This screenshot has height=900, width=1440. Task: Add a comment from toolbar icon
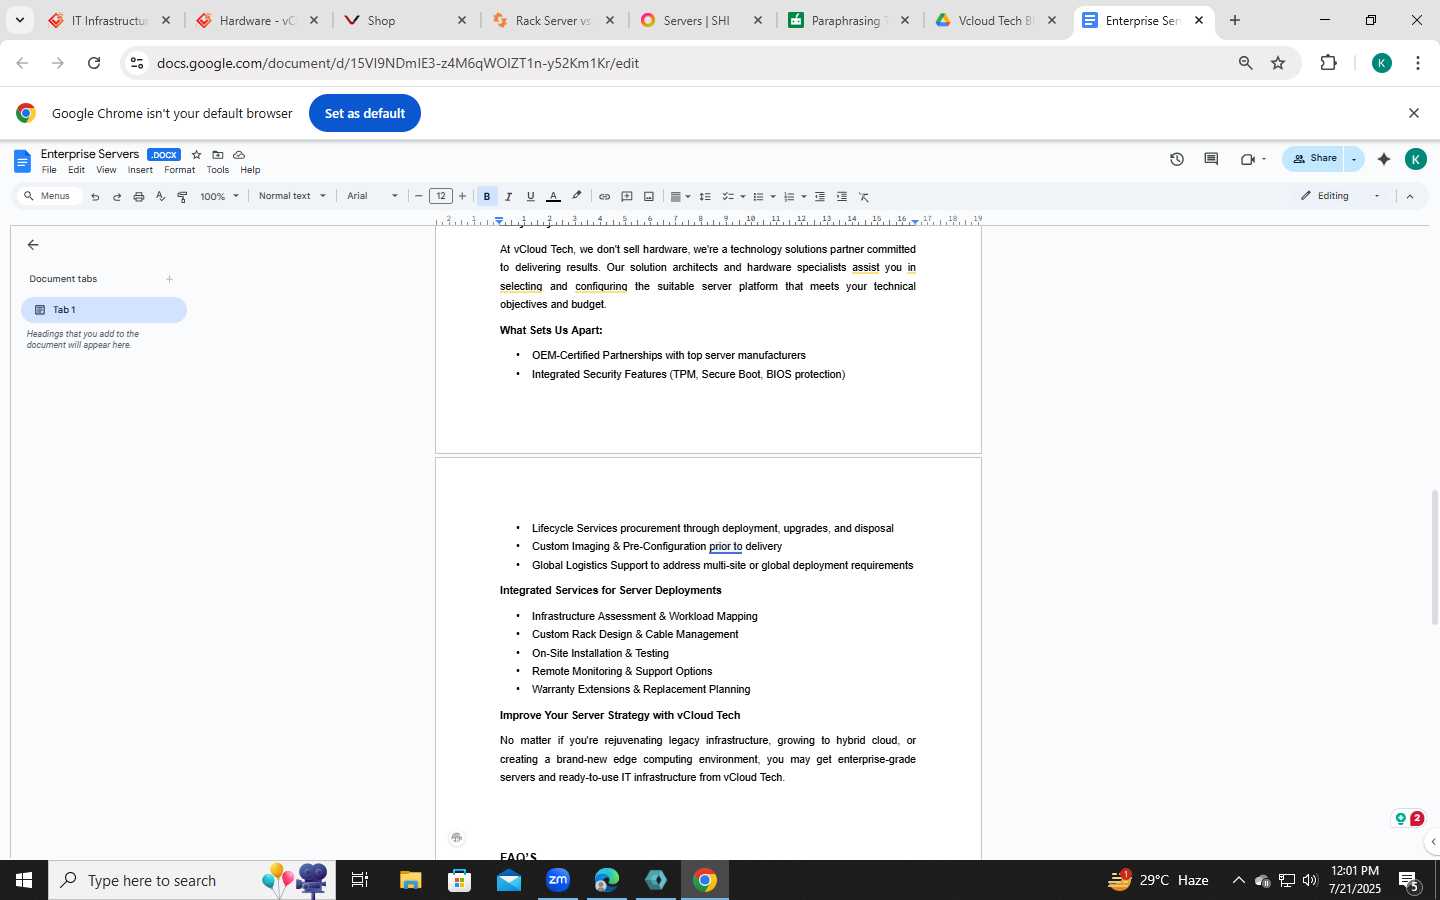[x=627, y=197]
